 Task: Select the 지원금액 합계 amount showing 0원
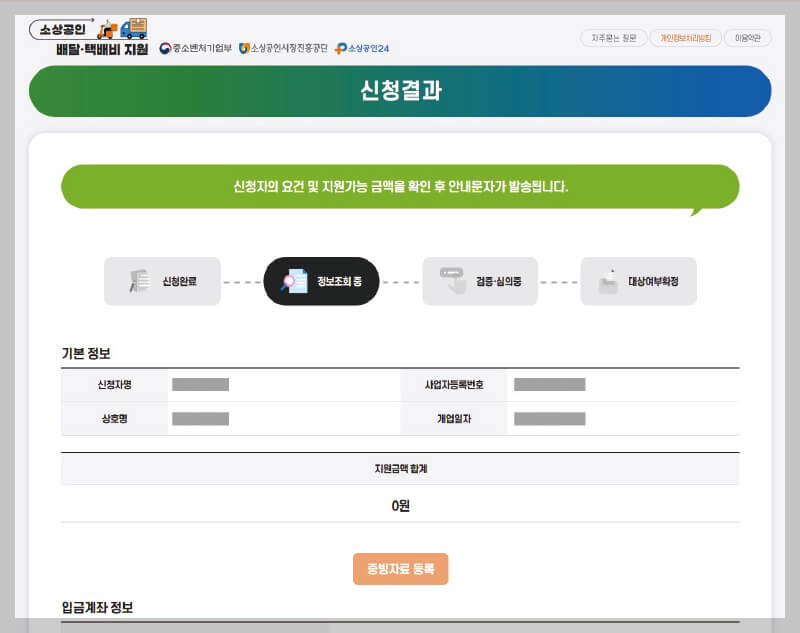pos(399,505)
